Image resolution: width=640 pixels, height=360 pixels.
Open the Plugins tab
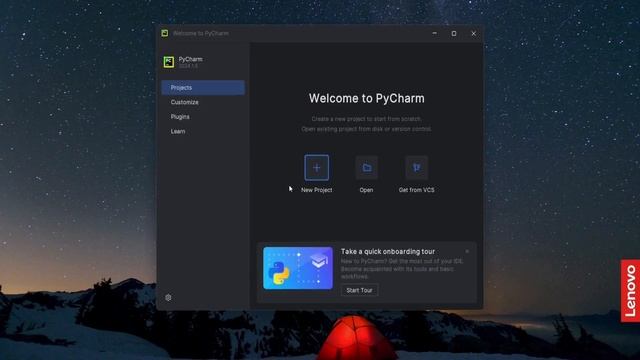203,117
